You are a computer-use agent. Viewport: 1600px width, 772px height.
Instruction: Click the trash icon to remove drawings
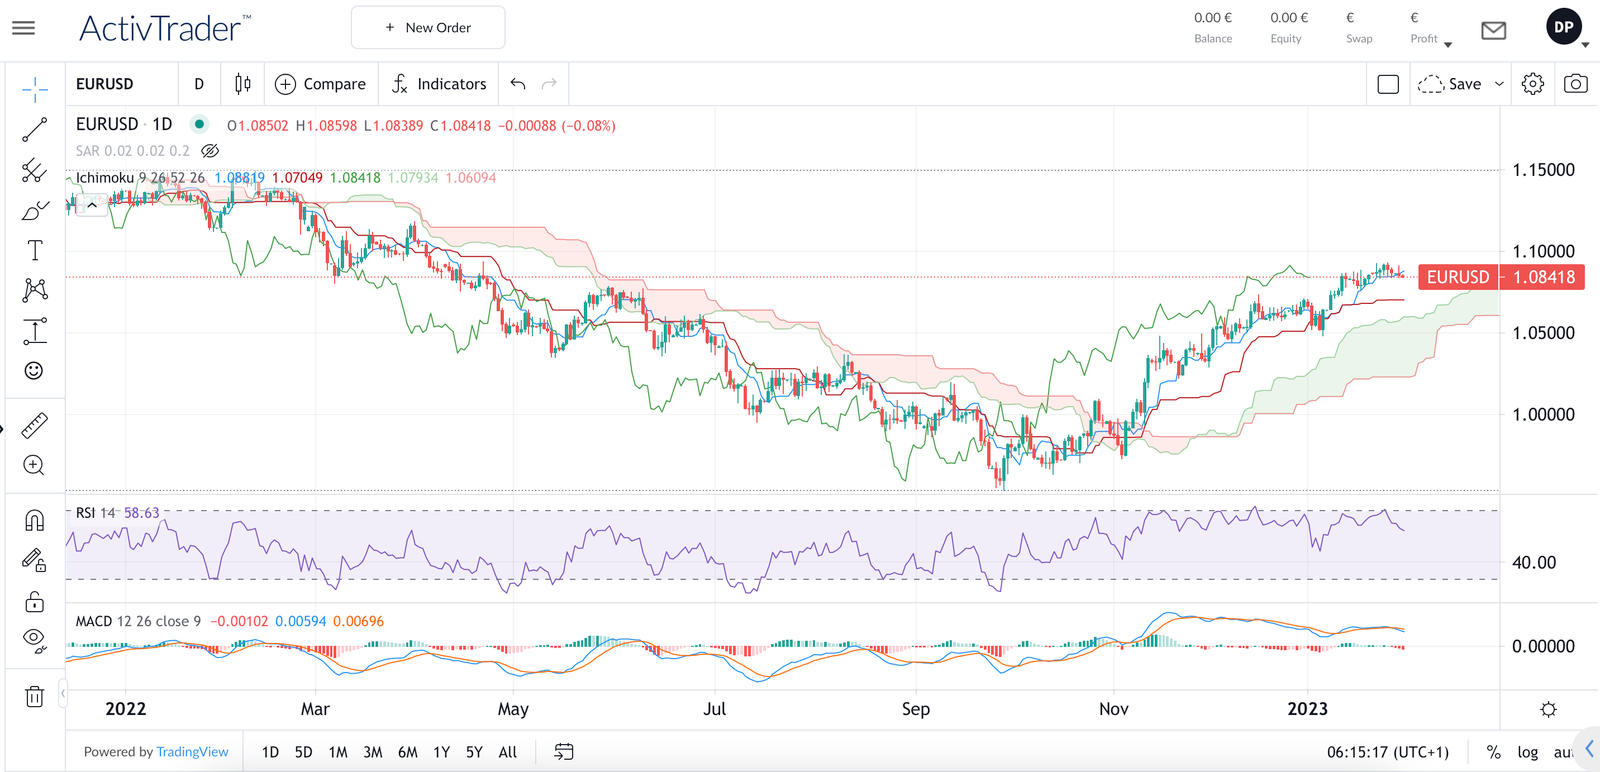[x=34, y=697]
